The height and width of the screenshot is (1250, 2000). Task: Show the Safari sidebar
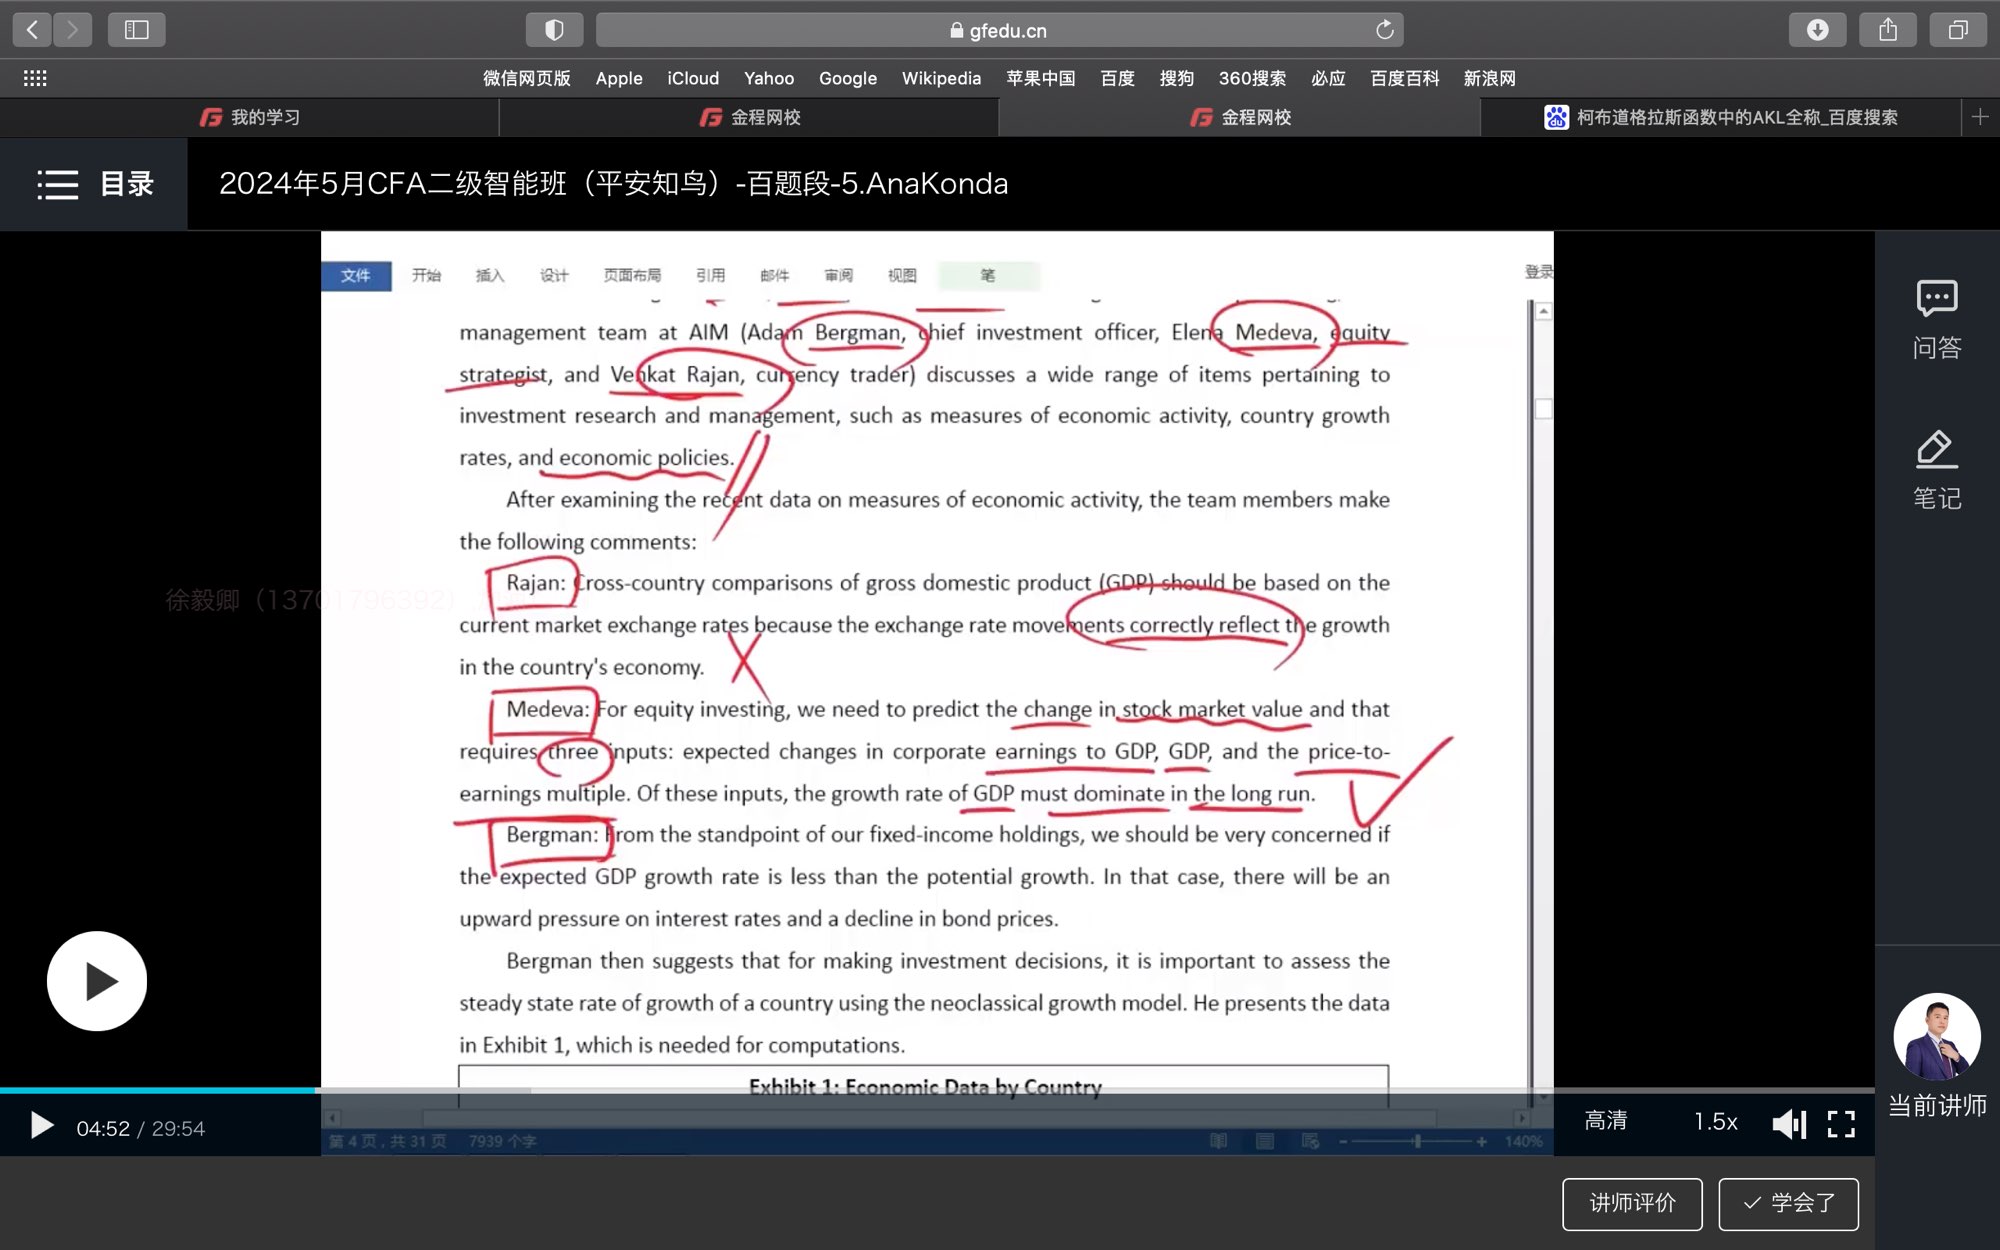tap(137, 30)
